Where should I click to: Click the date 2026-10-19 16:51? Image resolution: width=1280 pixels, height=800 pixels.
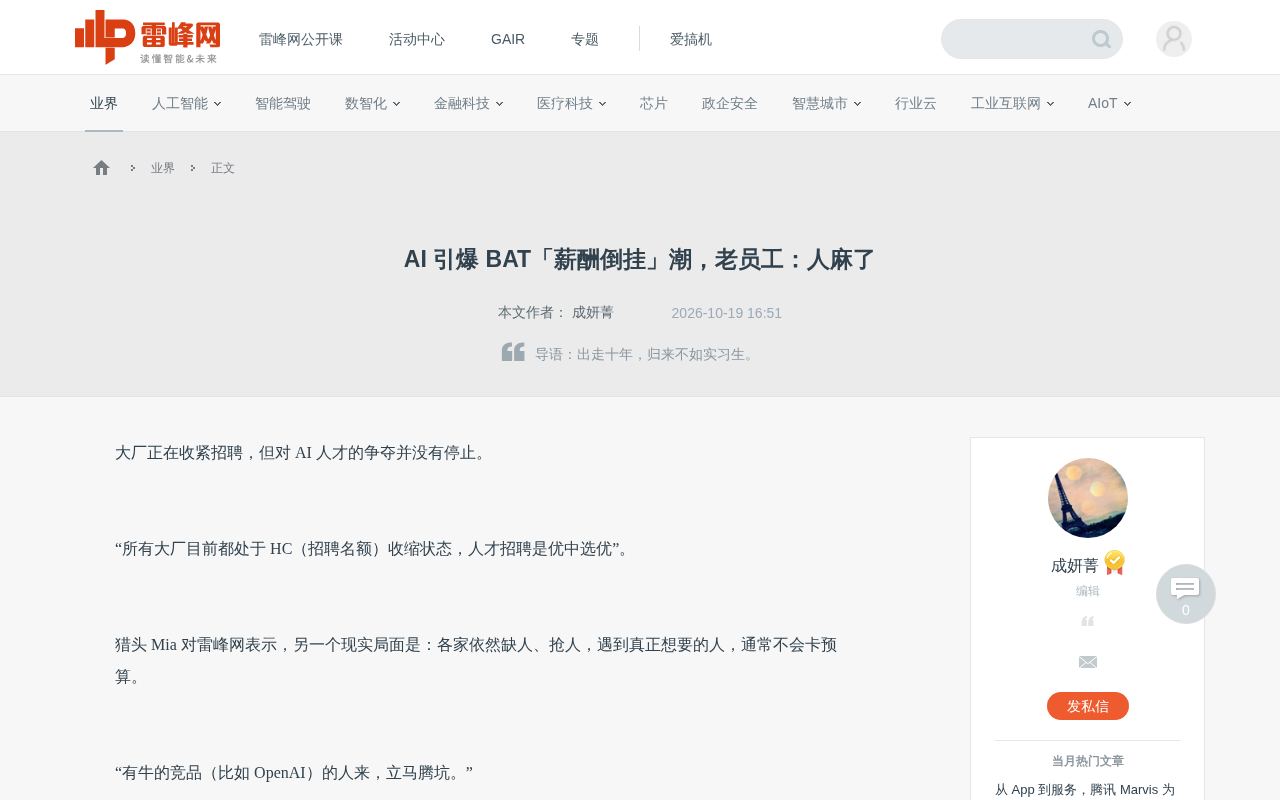click(x=727, y=313)
